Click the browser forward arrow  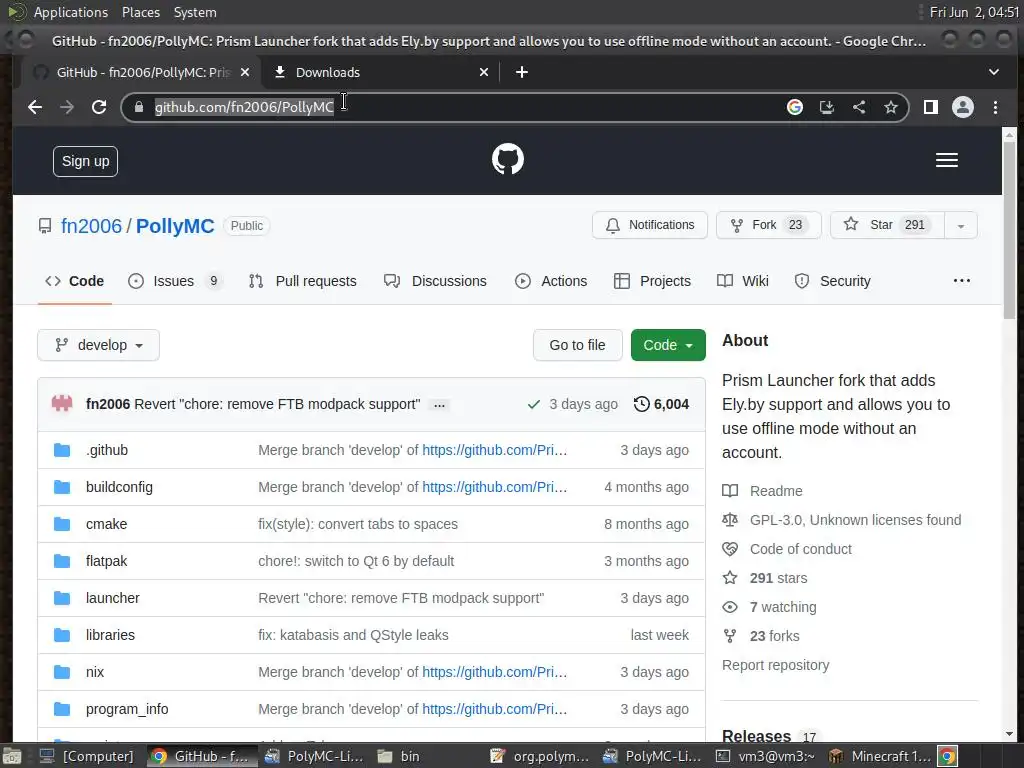(x=67, y=107)
